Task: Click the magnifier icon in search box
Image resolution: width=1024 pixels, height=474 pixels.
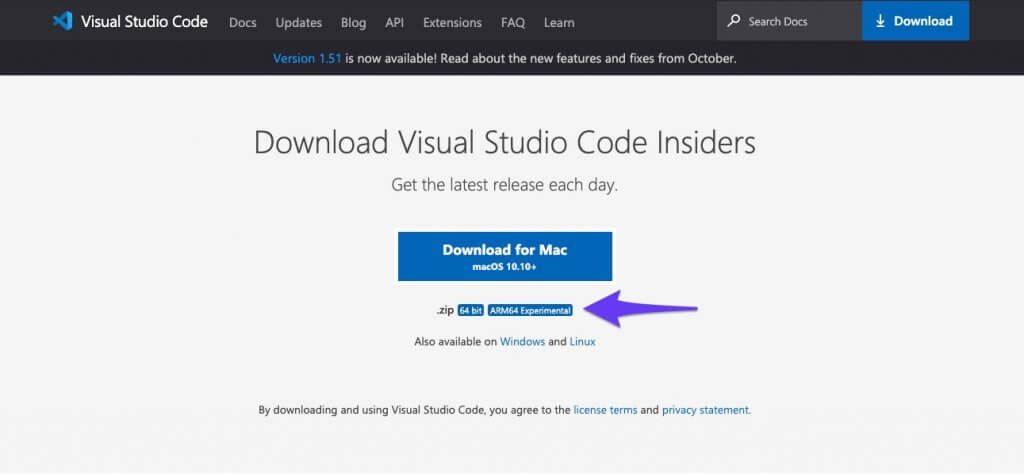Action: [734, 21]
